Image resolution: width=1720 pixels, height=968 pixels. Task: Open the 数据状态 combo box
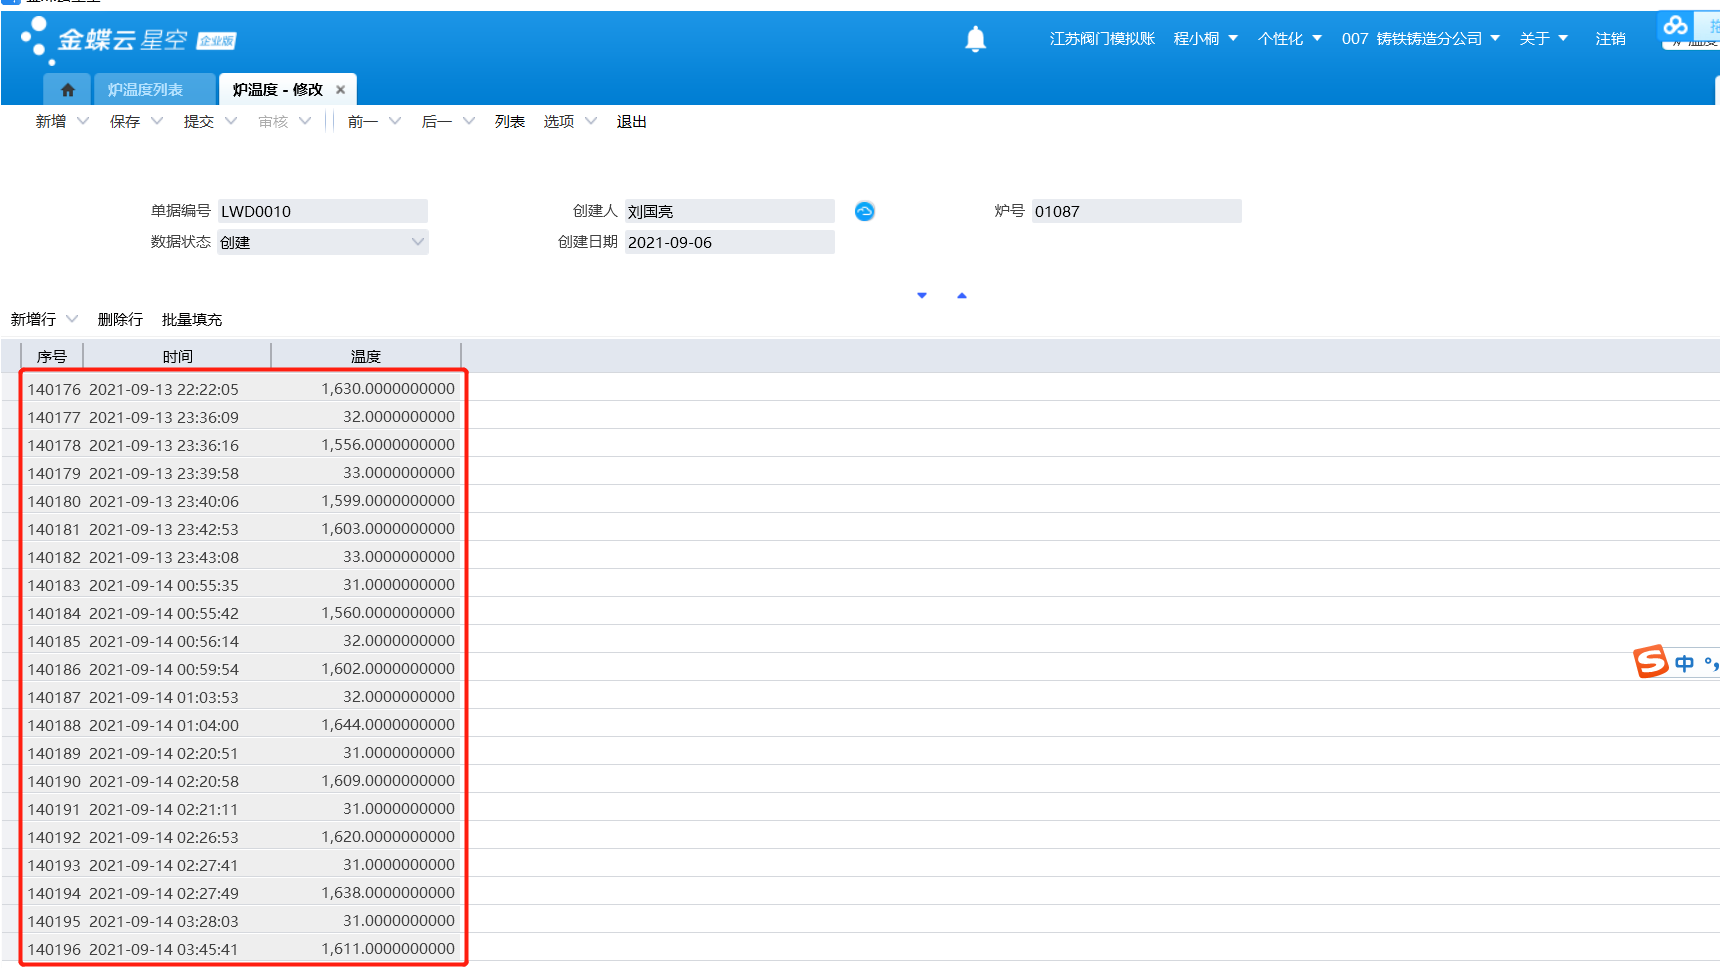coord(323,242)
